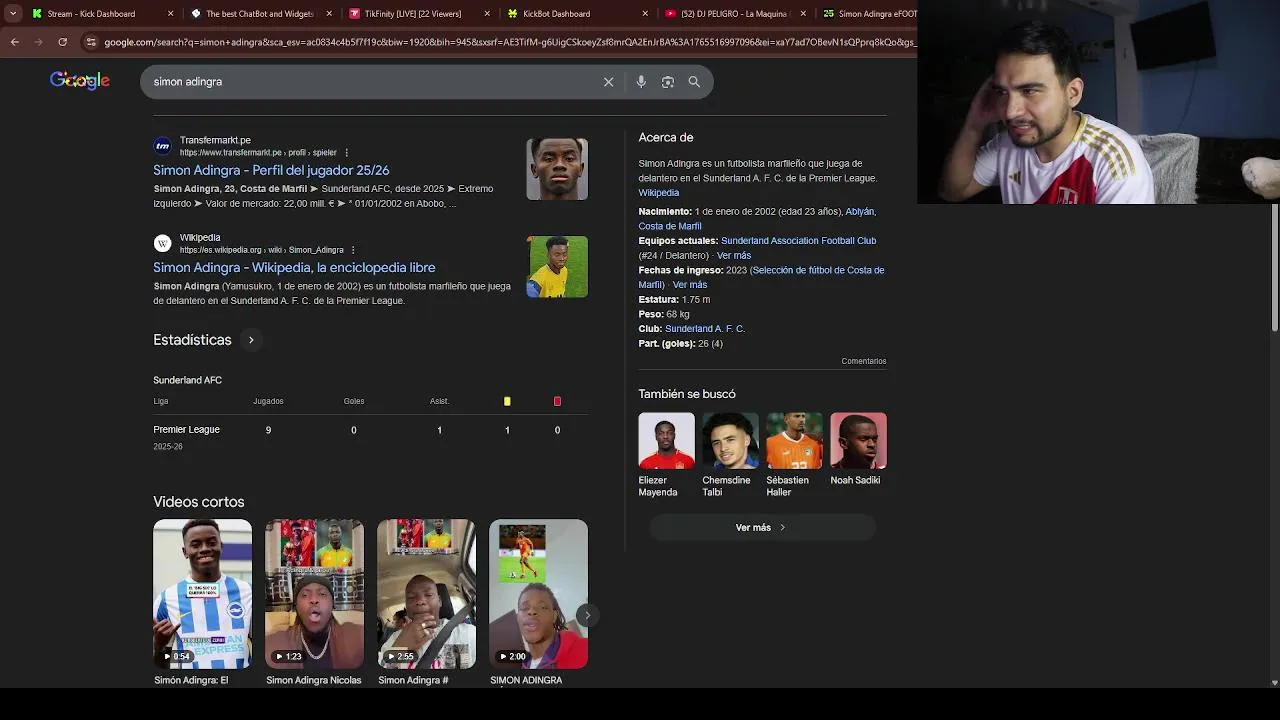Open Sébastien Haller related search

click(x=794, y=455)
